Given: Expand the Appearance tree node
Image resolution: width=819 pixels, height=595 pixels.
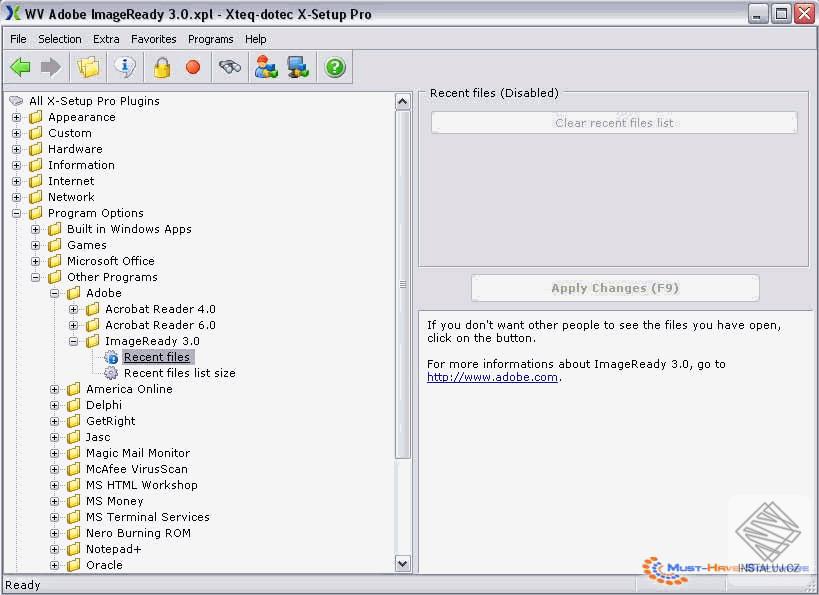Looking at the screenshot, I should coord(16,118).
